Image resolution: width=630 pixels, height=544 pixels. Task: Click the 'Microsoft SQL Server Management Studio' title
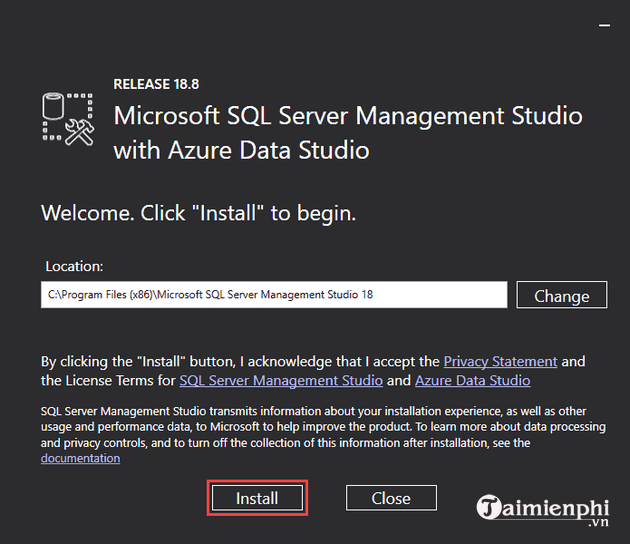pos(348,116)
